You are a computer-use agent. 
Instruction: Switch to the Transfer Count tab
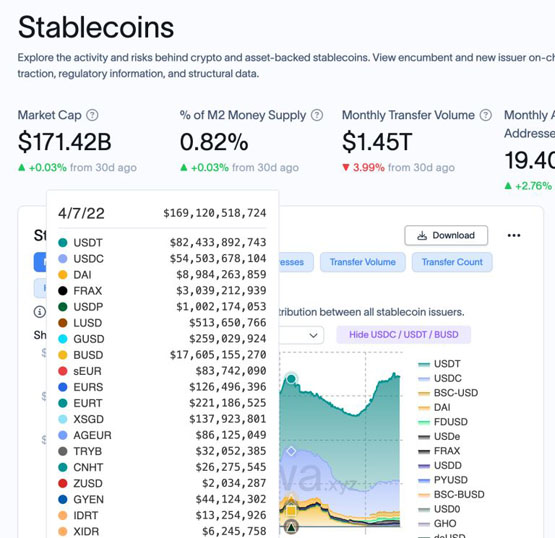(452, 262)
